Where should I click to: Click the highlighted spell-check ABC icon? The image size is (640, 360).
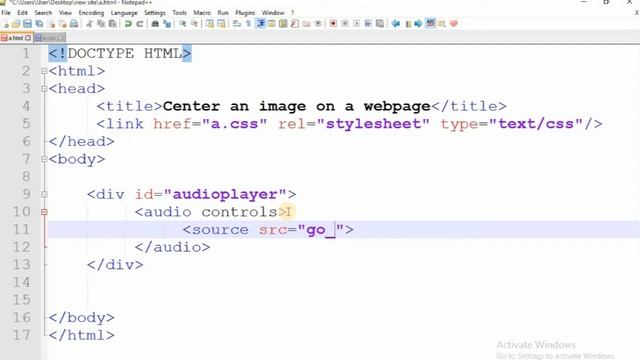click(430, 23)
